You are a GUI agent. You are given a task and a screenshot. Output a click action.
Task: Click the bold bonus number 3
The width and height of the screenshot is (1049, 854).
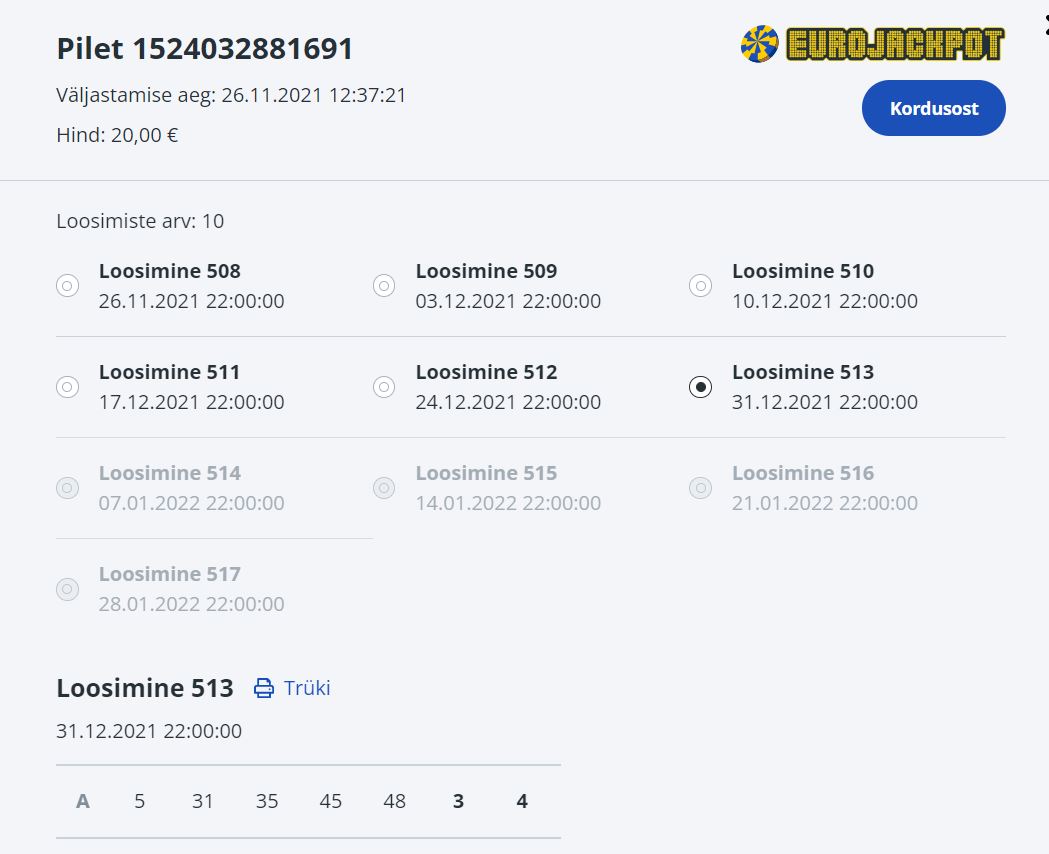pos(458,801)
